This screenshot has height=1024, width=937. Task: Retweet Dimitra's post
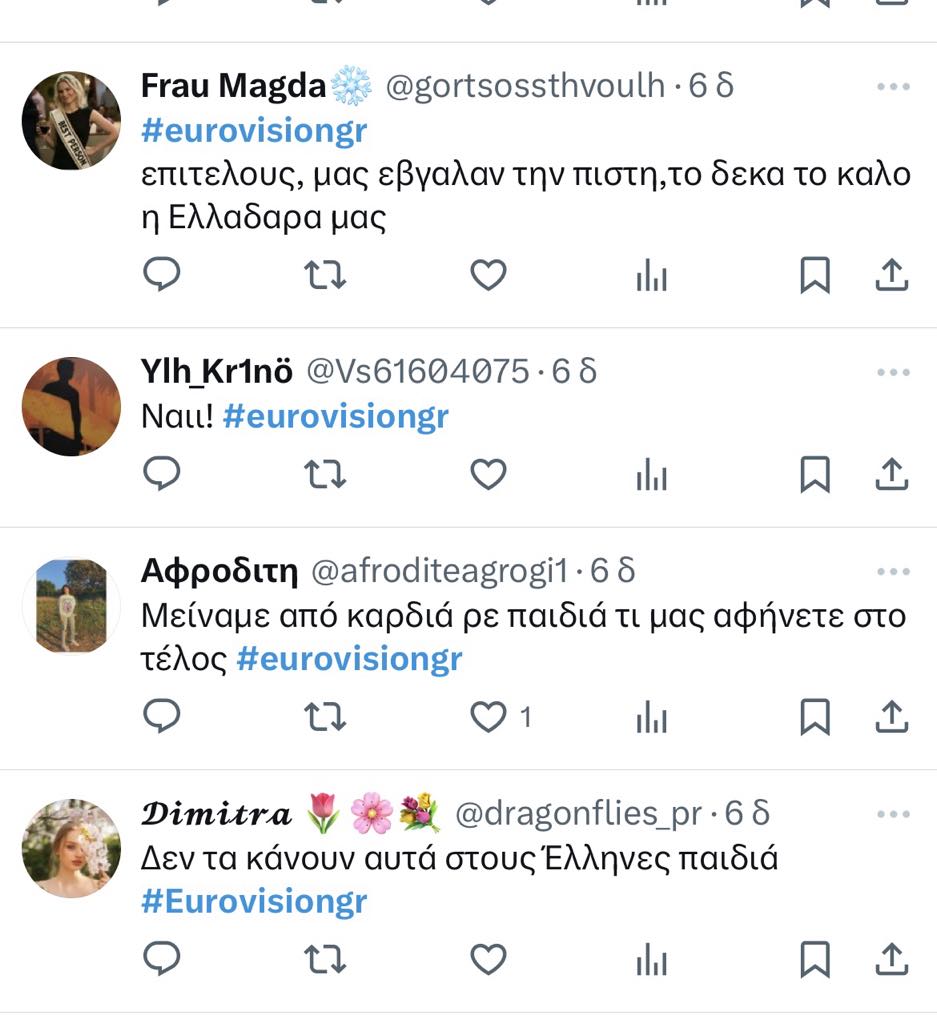(324, 959)
